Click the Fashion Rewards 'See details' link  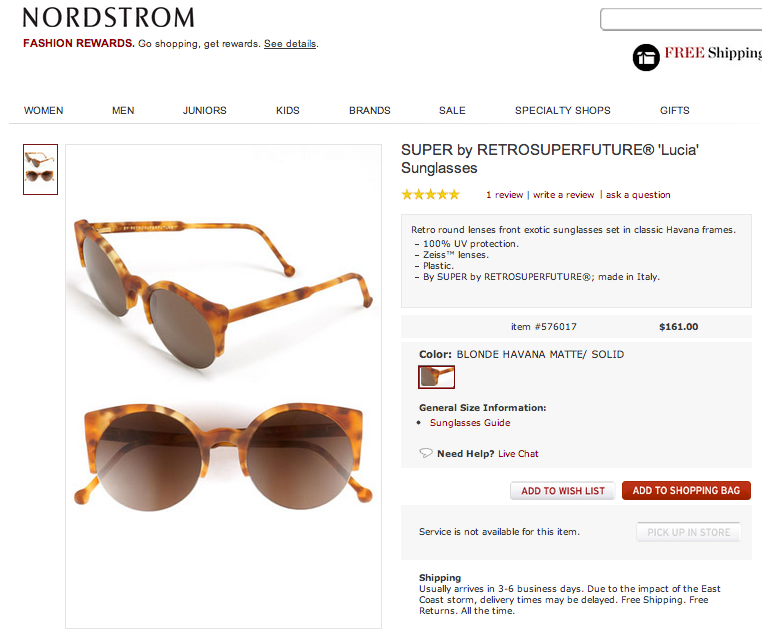click(290, 44)
